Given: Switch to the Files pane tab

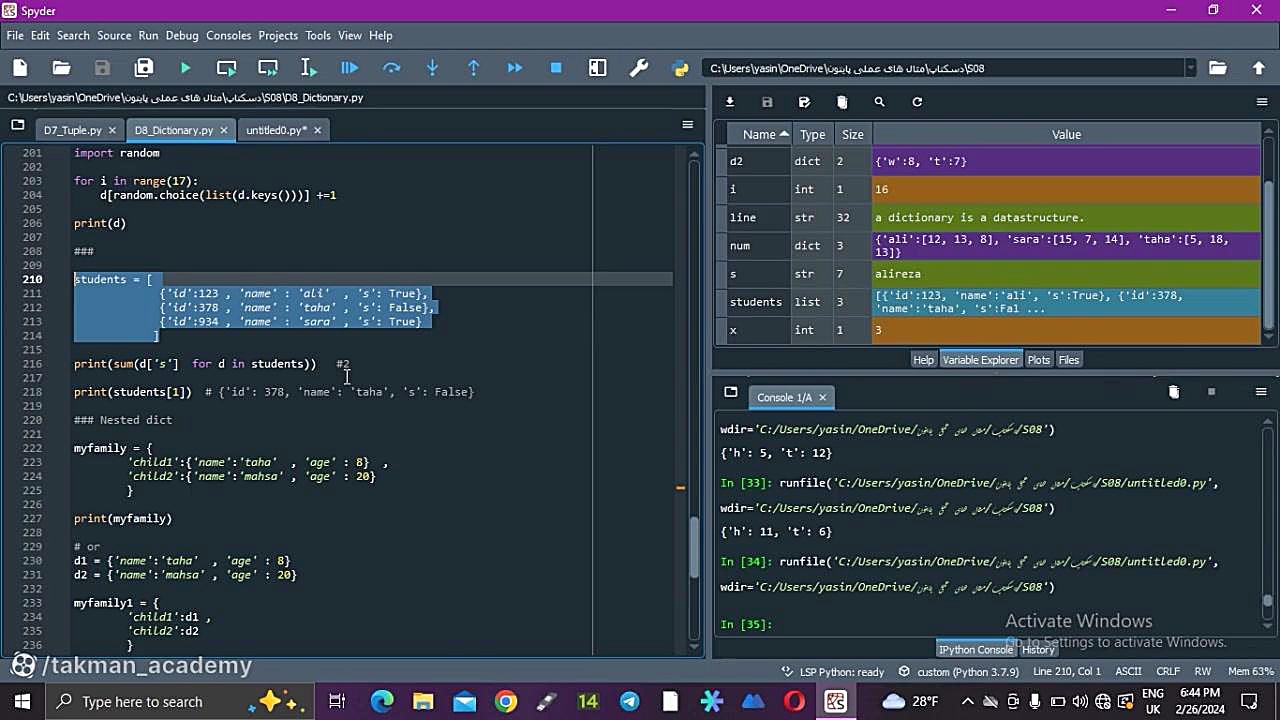Looking at the screenshot, I should click(x=1069, y=360).
